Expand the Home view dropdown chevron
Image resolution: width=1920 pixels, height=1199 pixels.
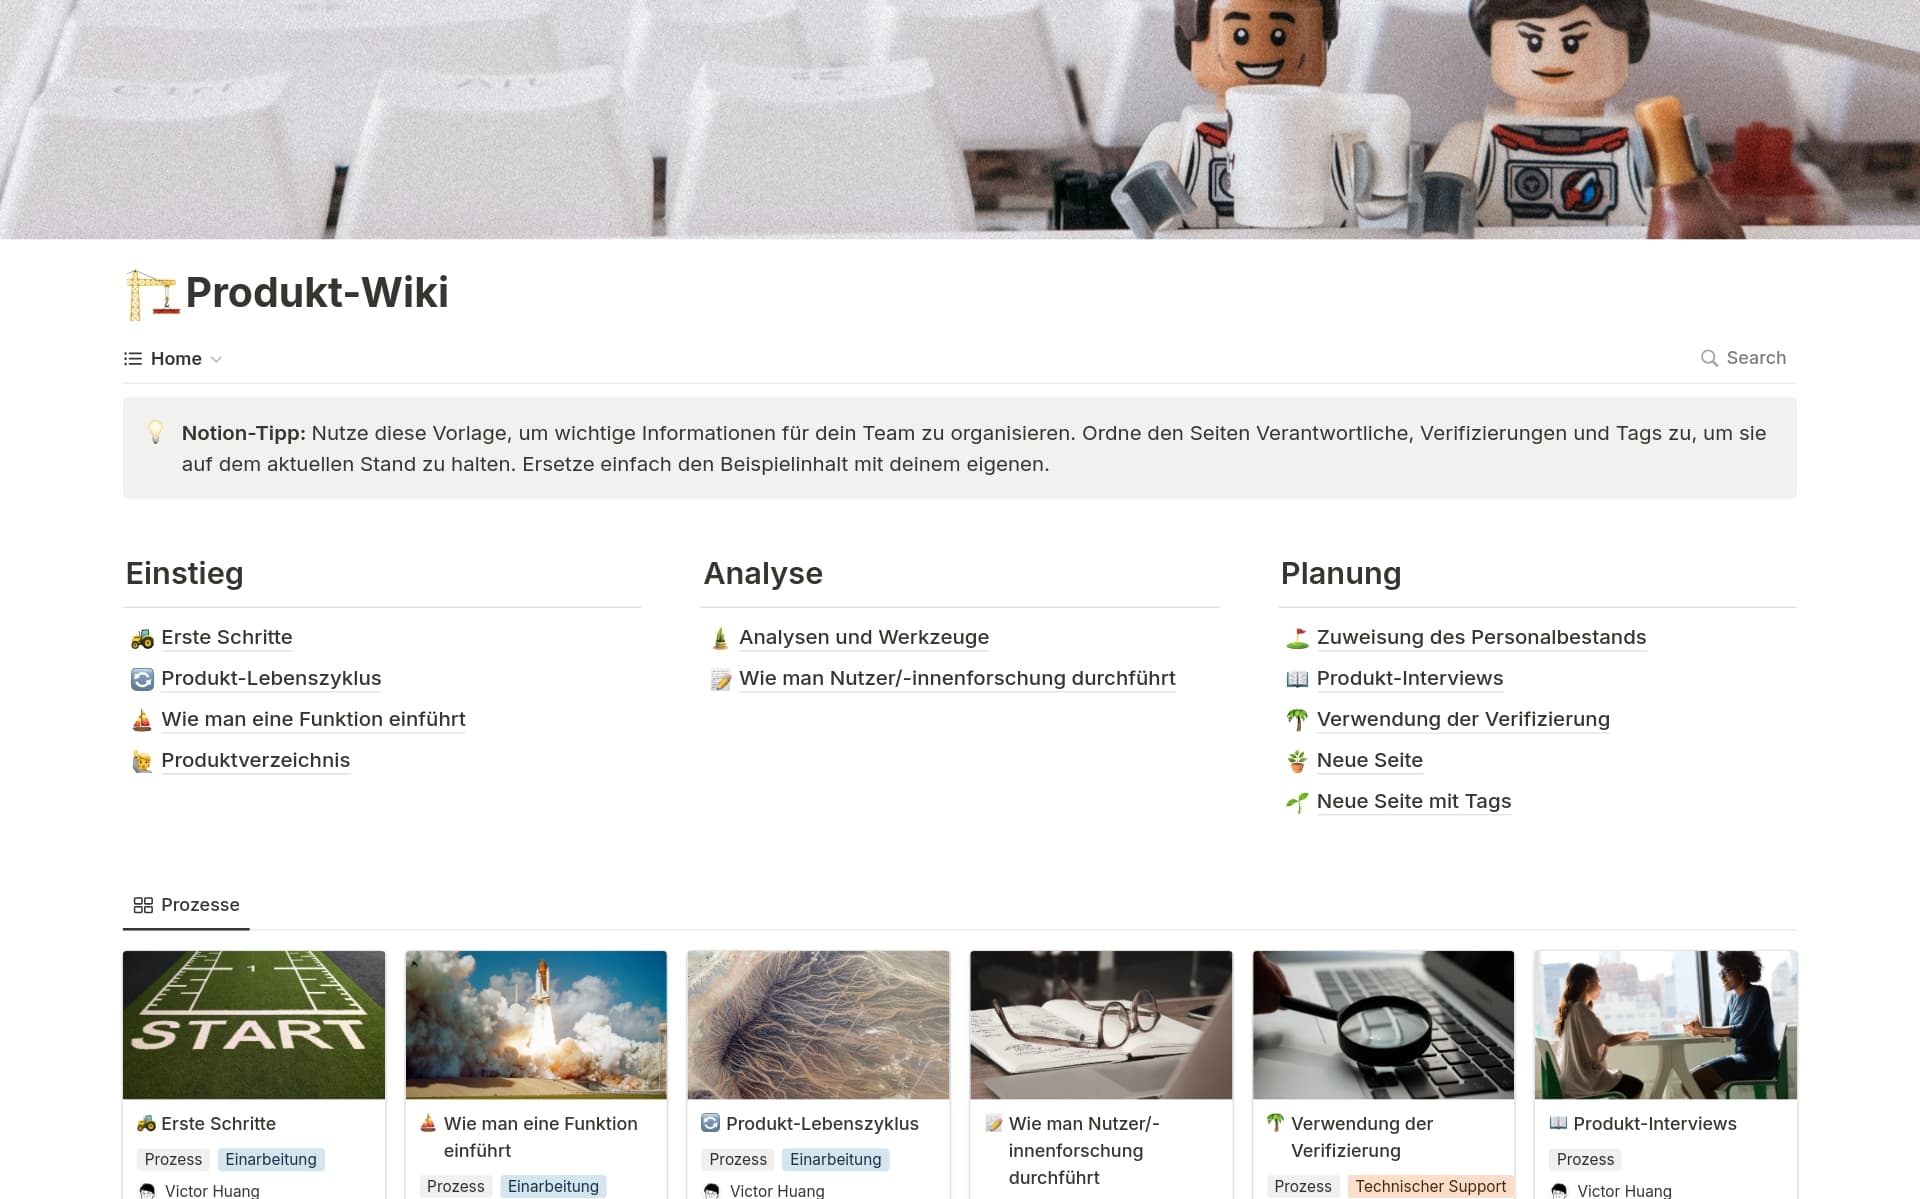click(x=216, y=359)
